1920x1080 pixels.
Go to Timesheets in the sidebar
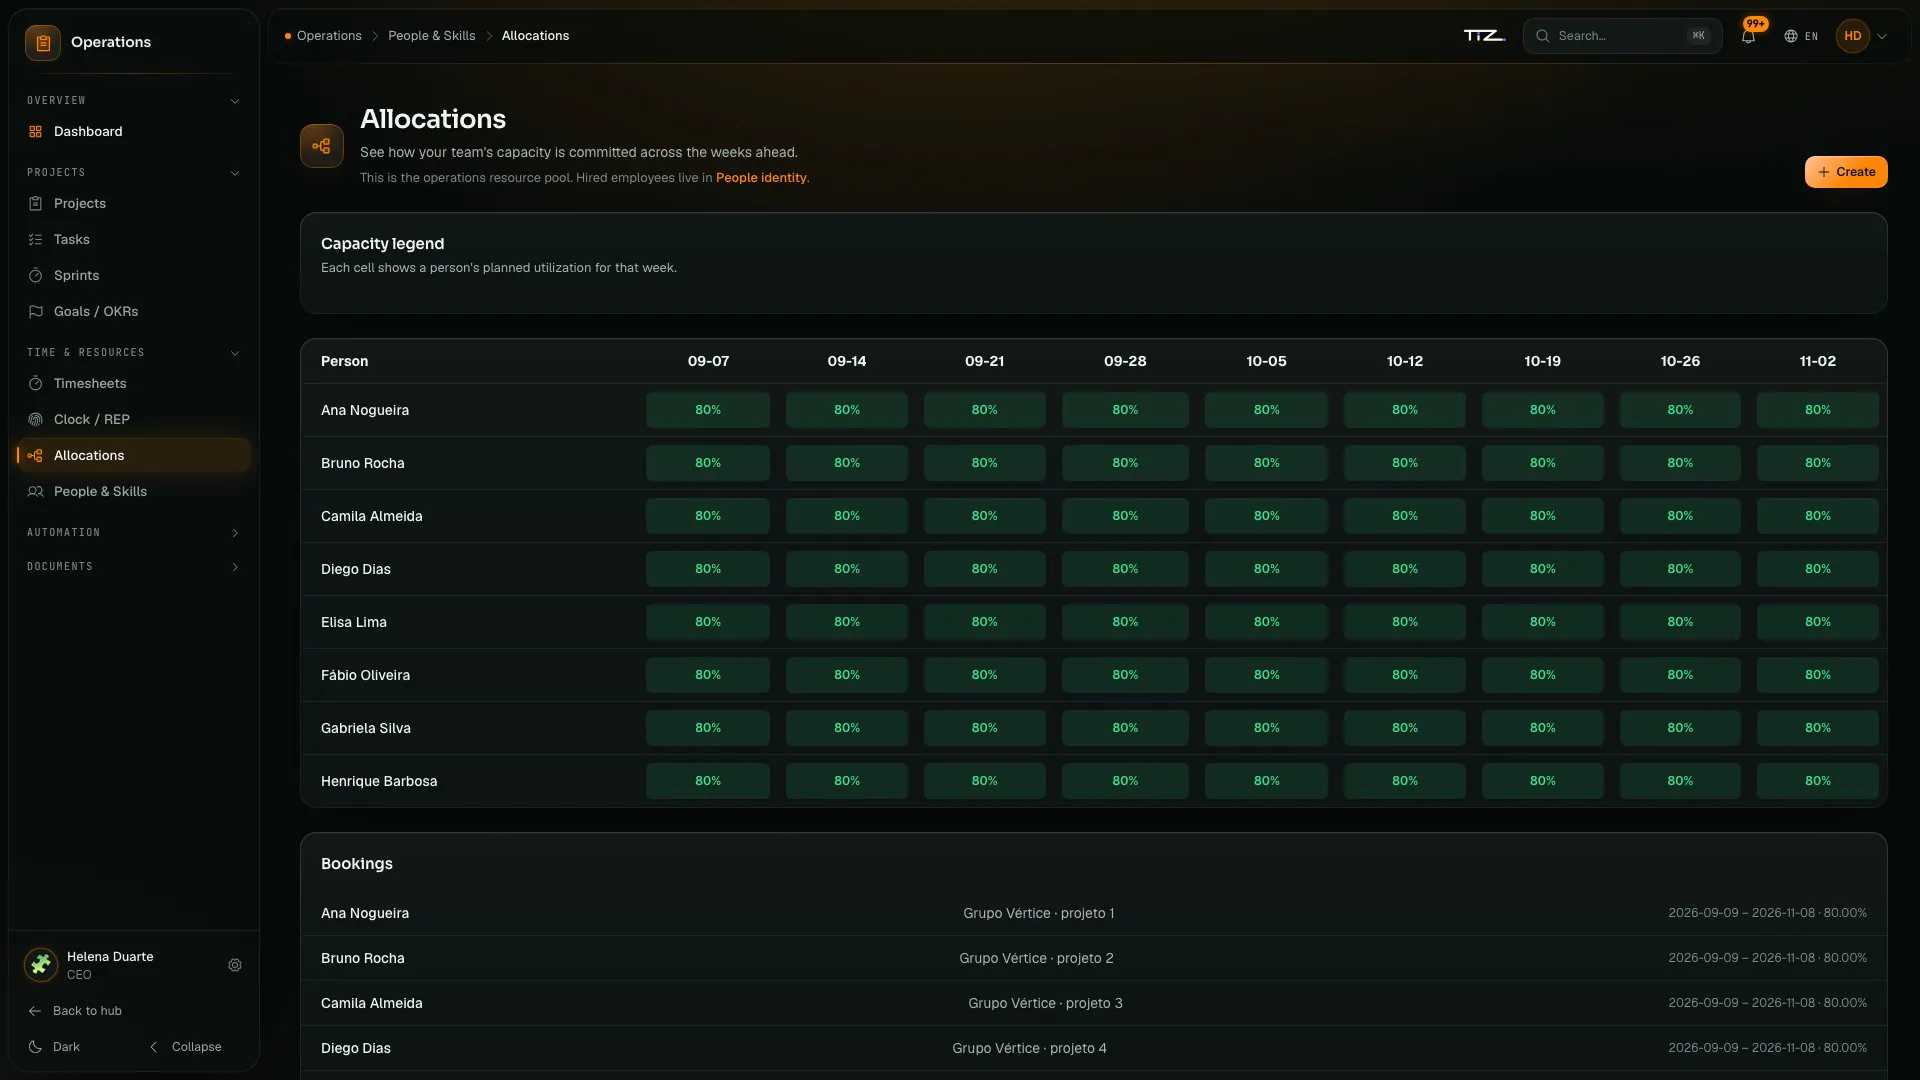point(134,383)
